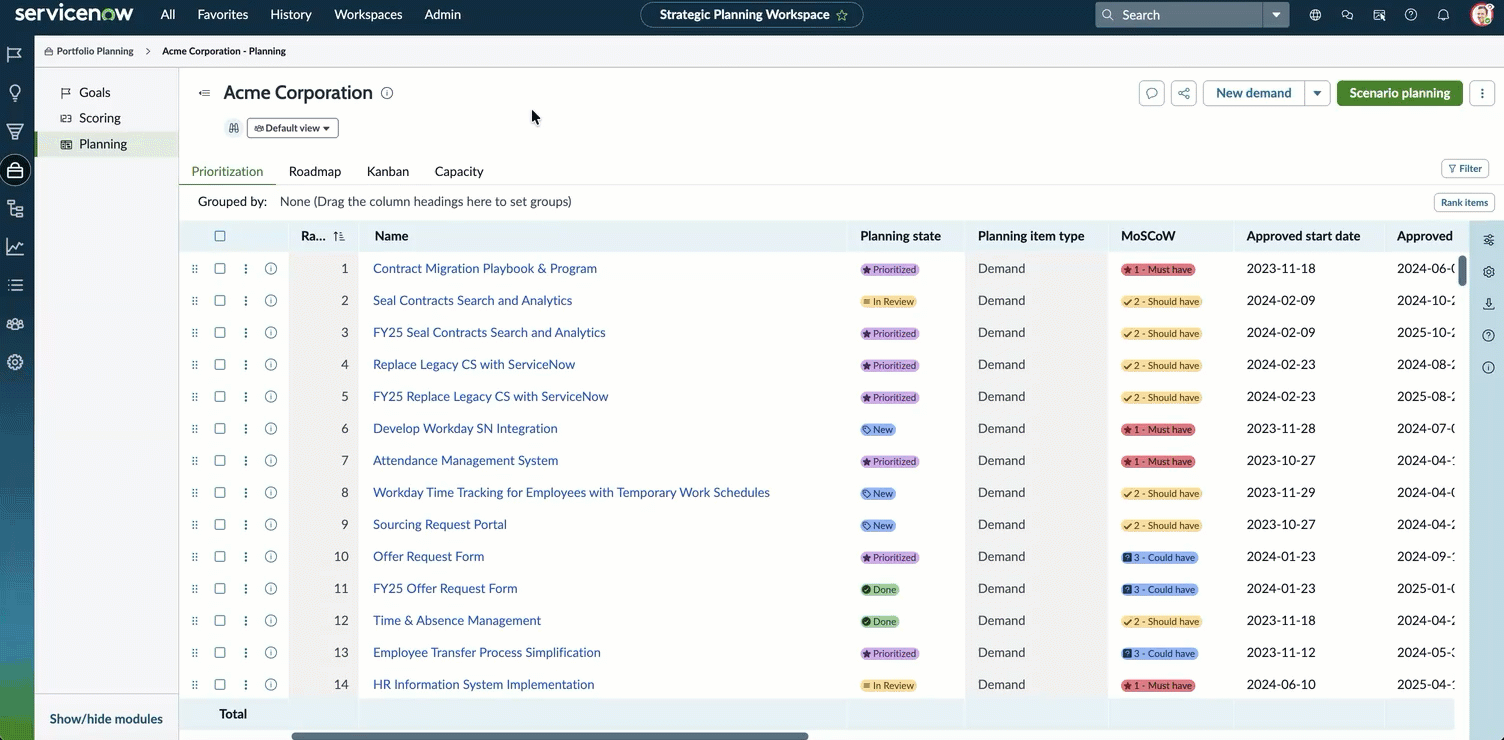Viewport: 1504px width, 740px height.
Task: Open the Develop Workday SN Integration link
Action: pyautogui.click(x=465, y=429)
